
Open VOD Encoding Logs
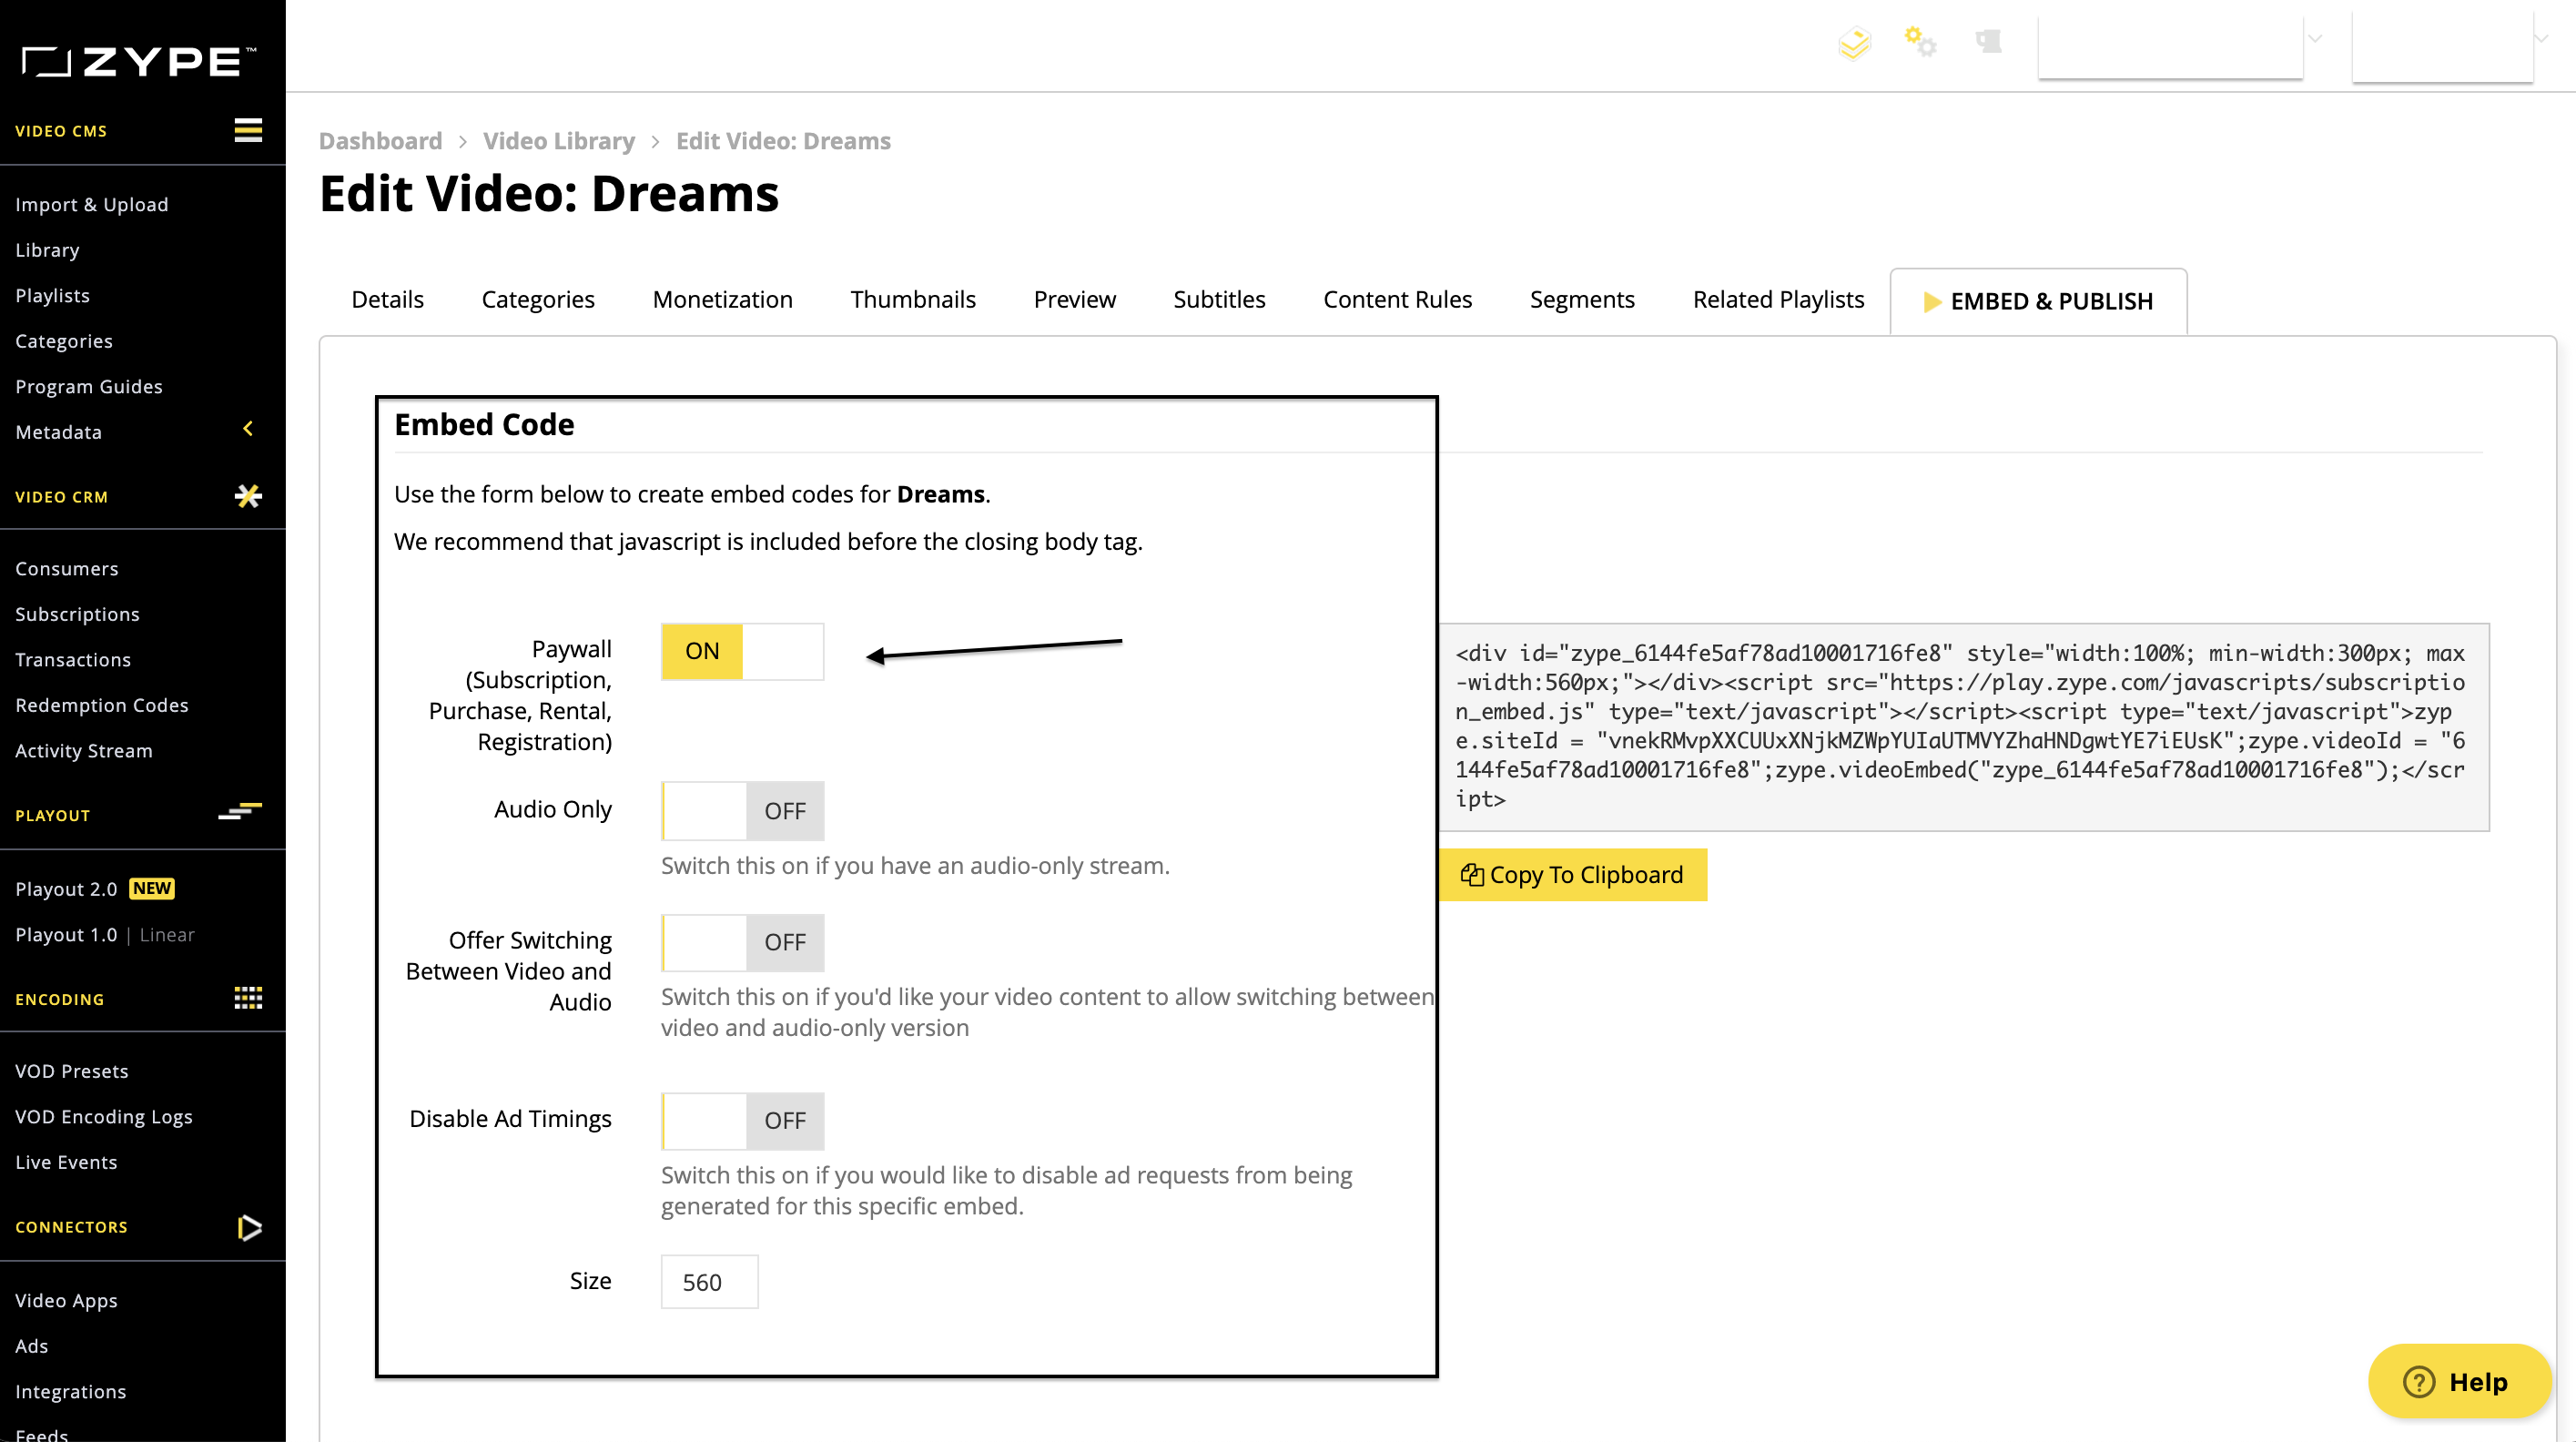click(x=104, y=1116)
